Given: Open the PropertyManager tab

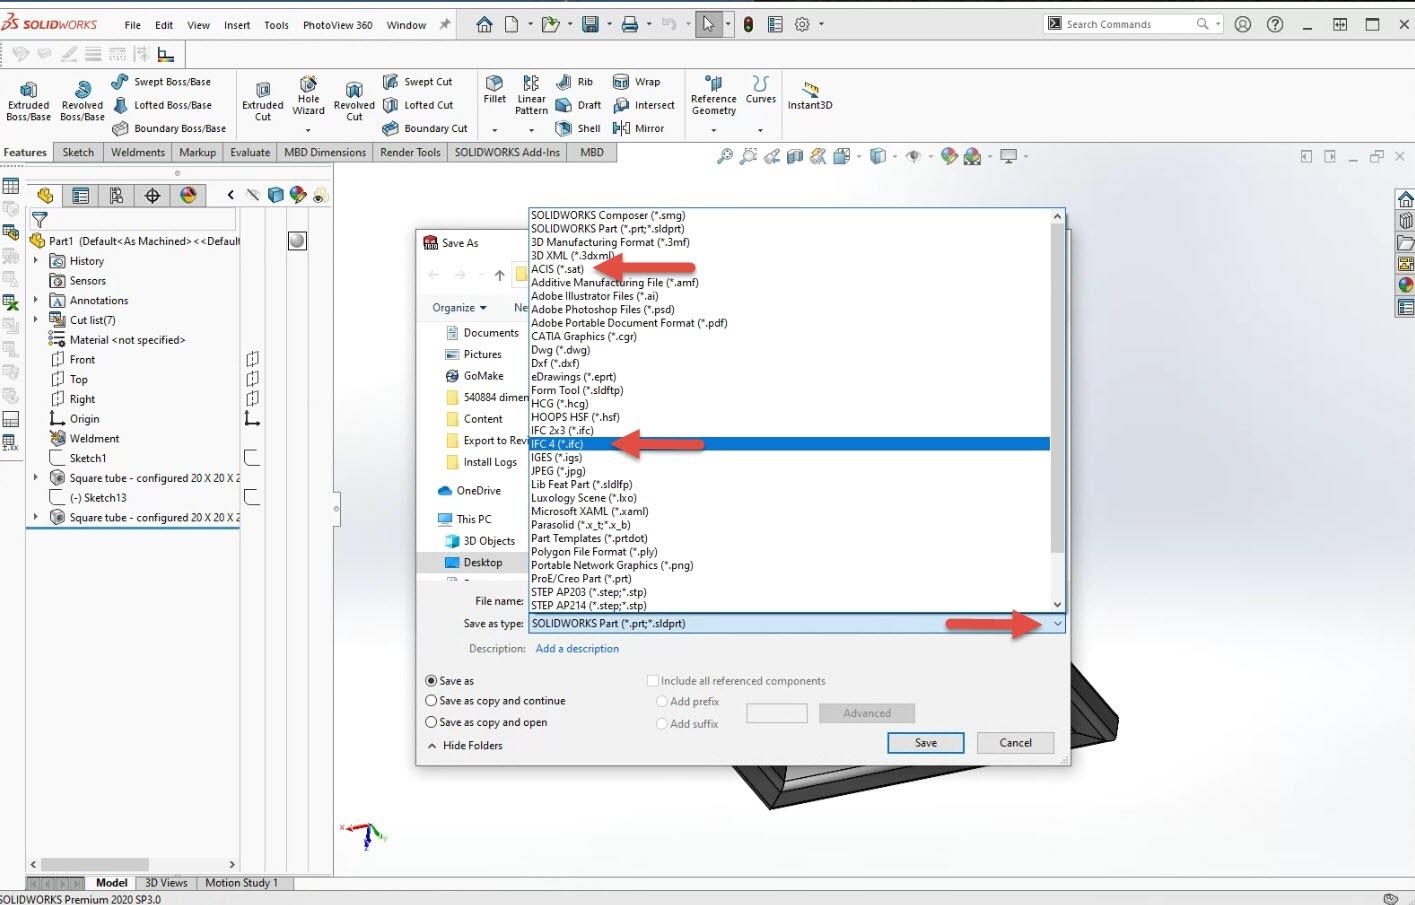Looking at the screenshot, I should pyautogui.click(x=81, y=195).
